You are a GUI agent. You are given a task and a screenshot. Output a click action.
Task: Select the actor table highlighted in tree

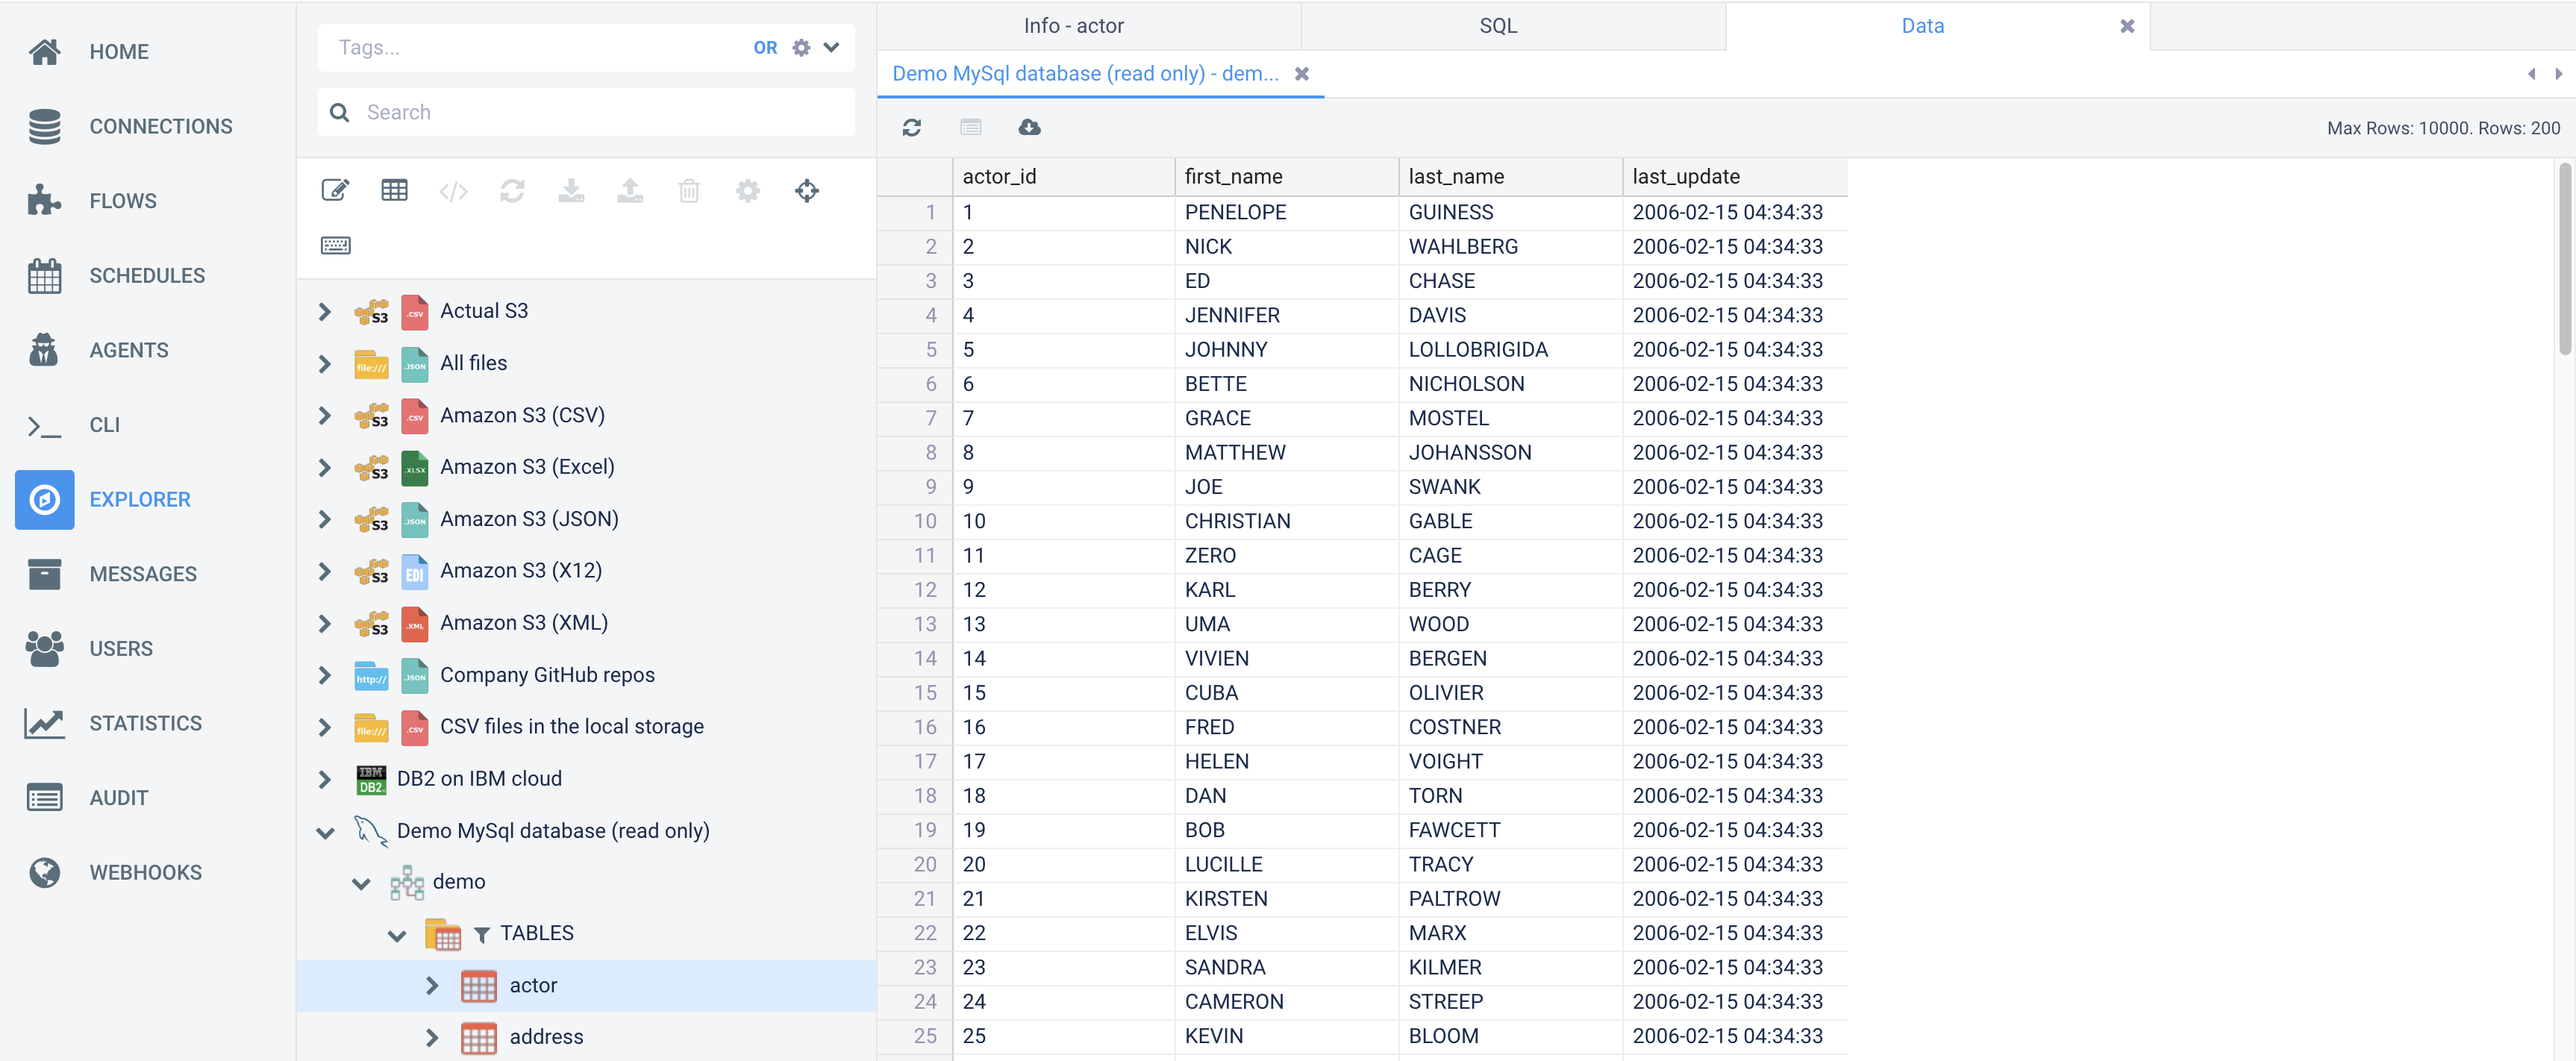pyautogui.click(x=532, y=984)
